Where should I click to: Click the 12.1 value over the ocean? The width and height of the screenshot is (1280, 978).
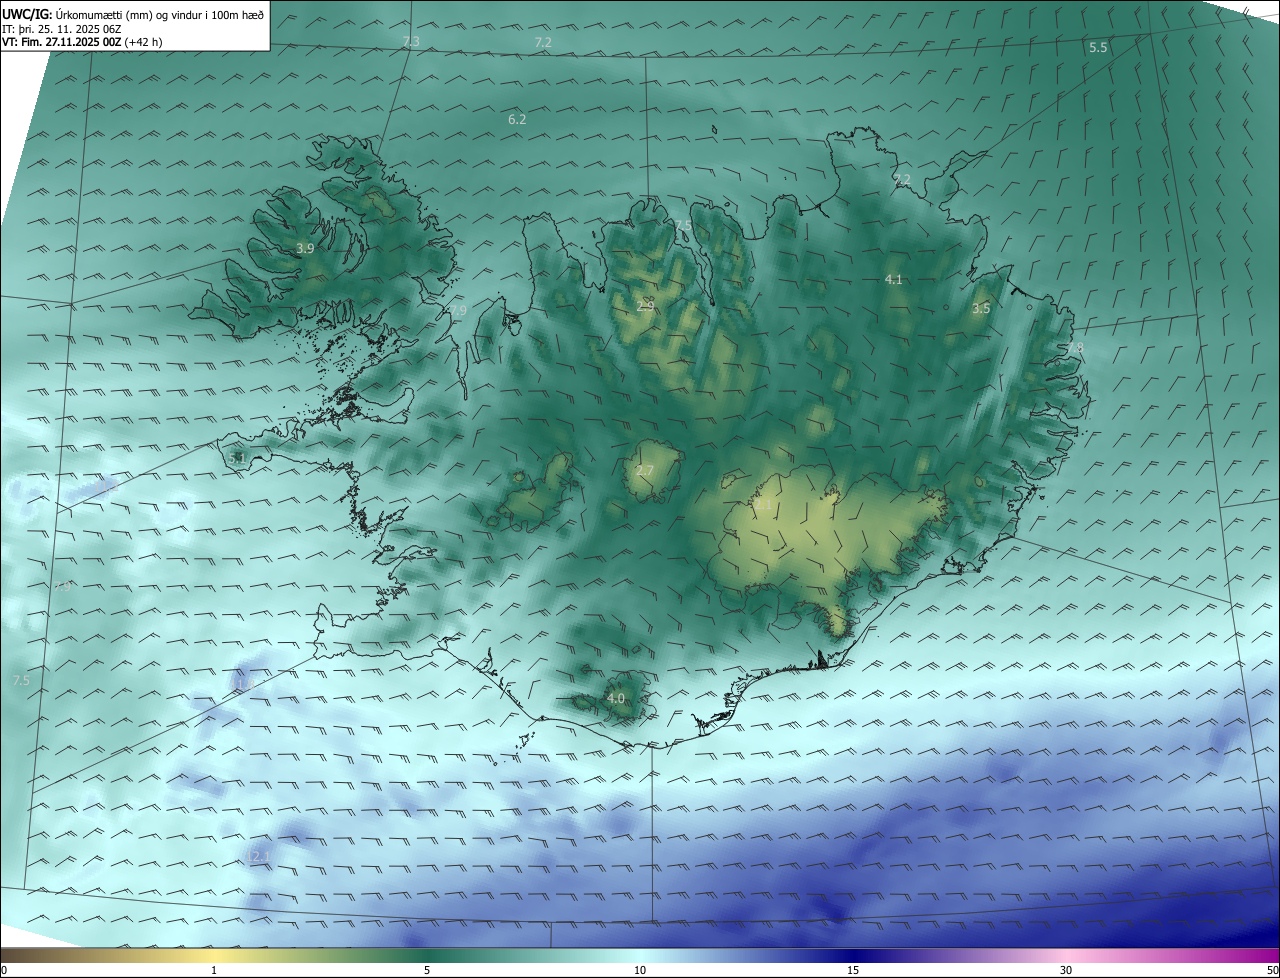259,856
